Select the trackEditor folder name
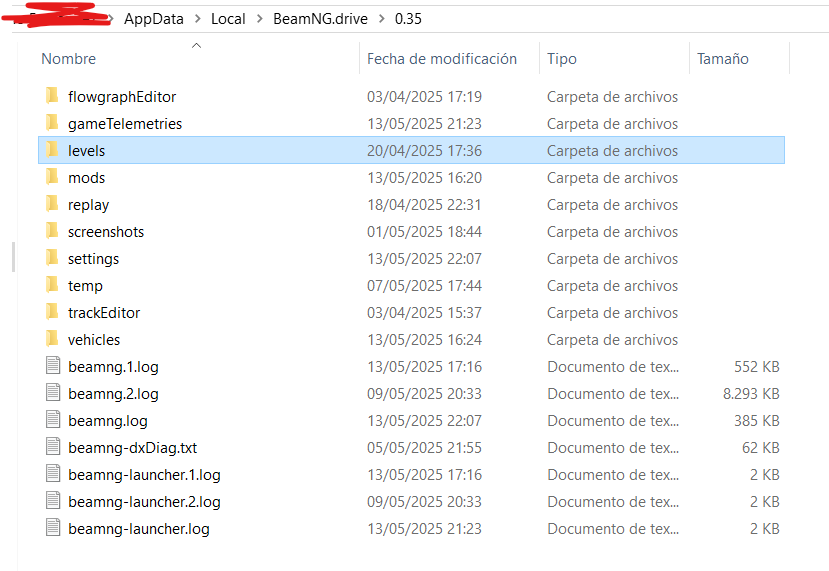The image size is (829, 571). click(x=104, y=312)
